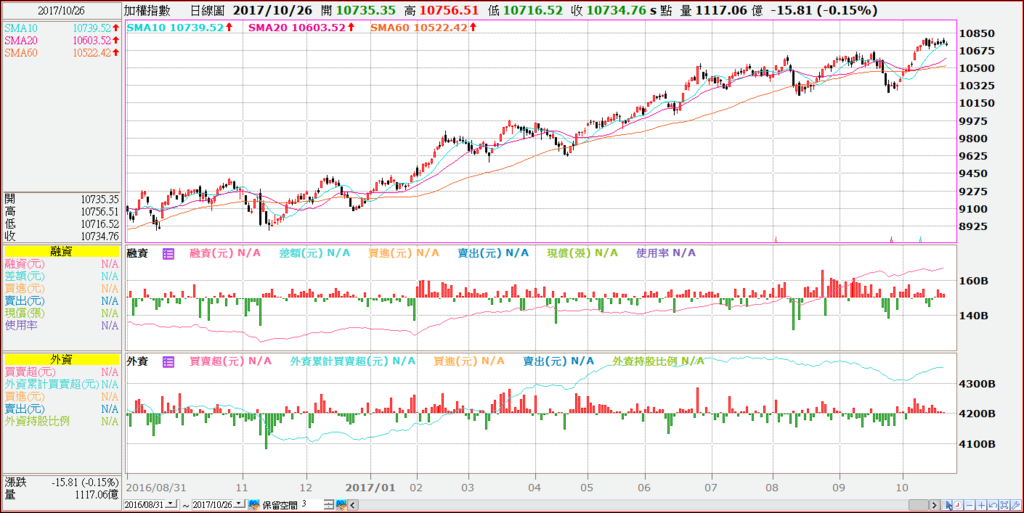Adjust the 保留空間 stepper control

point(329,505)
